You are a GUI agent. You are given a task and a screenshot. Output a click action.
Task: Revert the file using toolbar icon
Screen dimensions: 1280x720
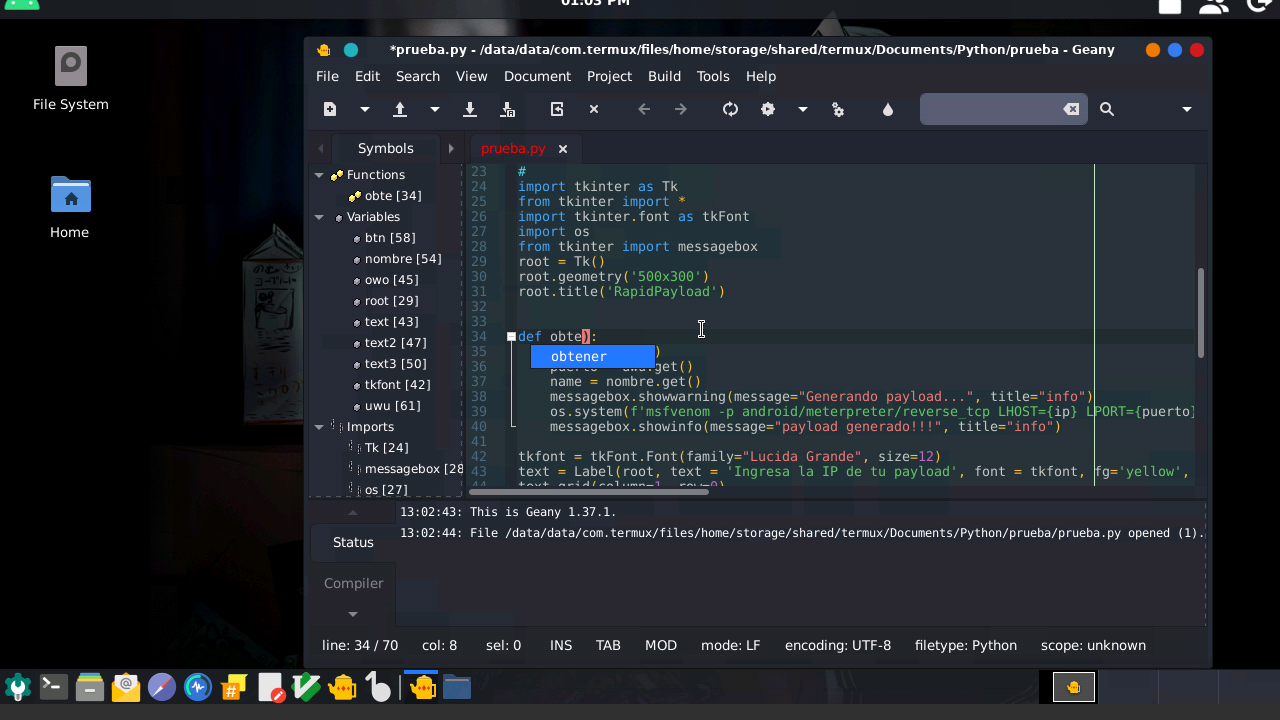[x=557, y=109]
